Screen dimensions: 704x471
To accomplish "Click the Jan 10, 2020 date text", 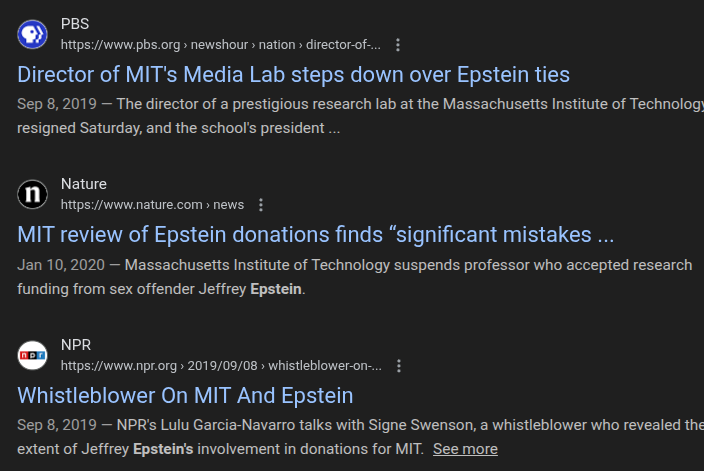I will [56, 265].
